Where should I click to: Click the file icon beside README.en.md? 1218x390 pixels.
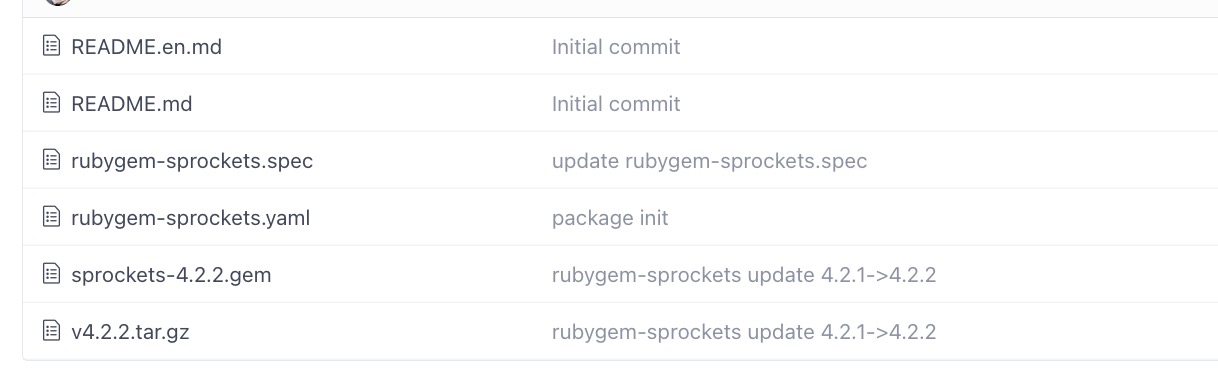[x=52, y=46]
